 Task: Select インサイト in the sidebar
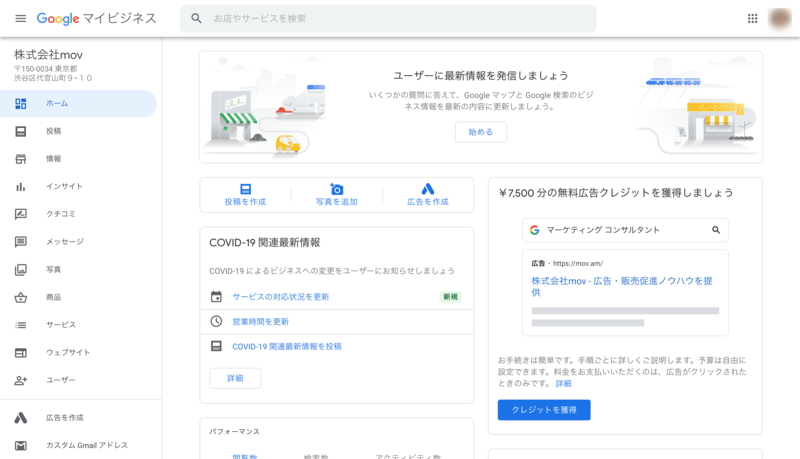[78, 187]
